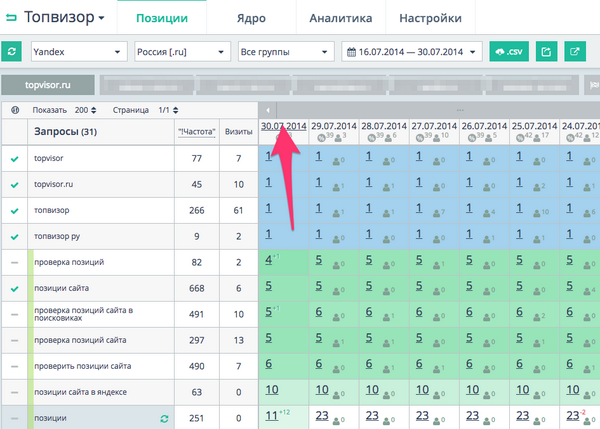Open the 28.07.2014 date column header
The width and height of the screenshot is (600, 429).
pos(384,126)
